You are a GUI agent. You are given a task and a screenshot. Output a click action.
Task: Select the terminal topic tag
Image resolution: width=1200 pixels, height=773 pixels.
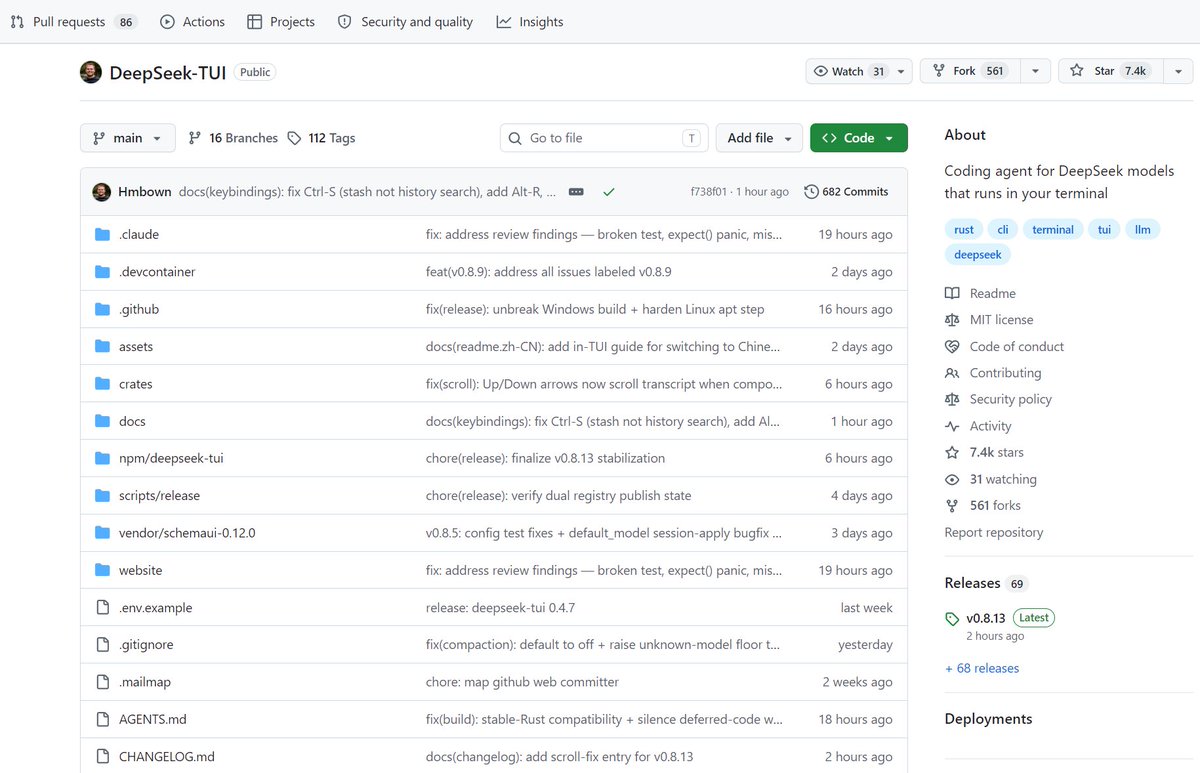pos(1053,229)
